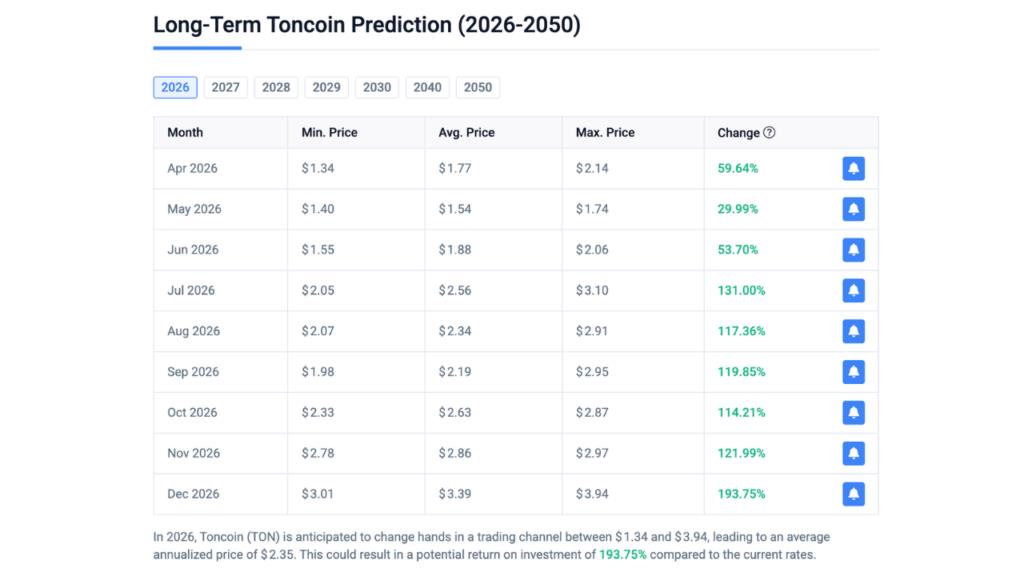The height and width of the screenshot is (576, 1024).
Task: Open the Change column tooltip
Action: pyautogui.click(x=769, y=132)
